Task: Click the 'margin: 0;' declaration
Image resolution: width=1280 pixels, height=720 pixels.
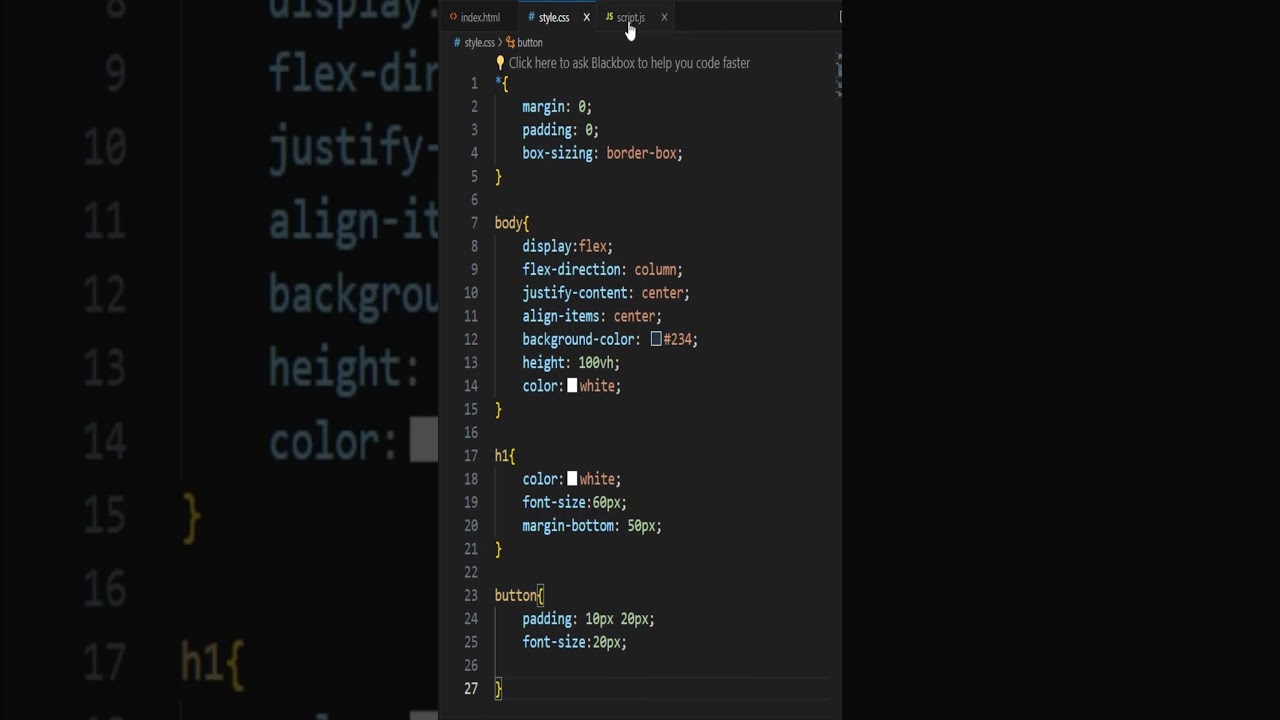Action: pyautogui.click(x=557, y=107)
